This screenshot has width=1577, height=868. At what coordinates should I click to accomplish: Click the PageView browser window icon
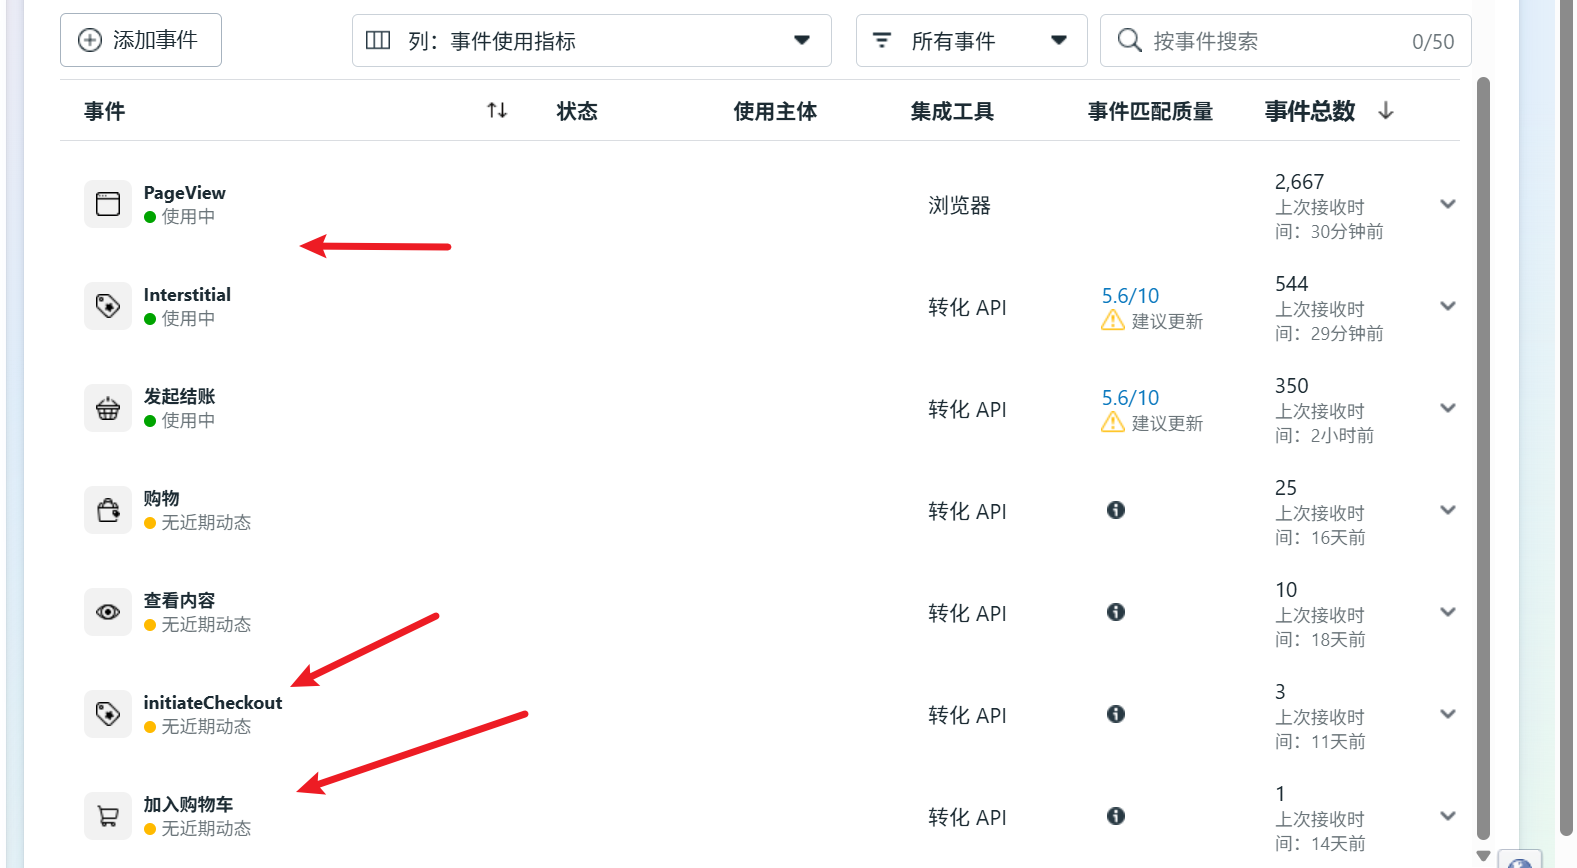click(x=108, y=204)
